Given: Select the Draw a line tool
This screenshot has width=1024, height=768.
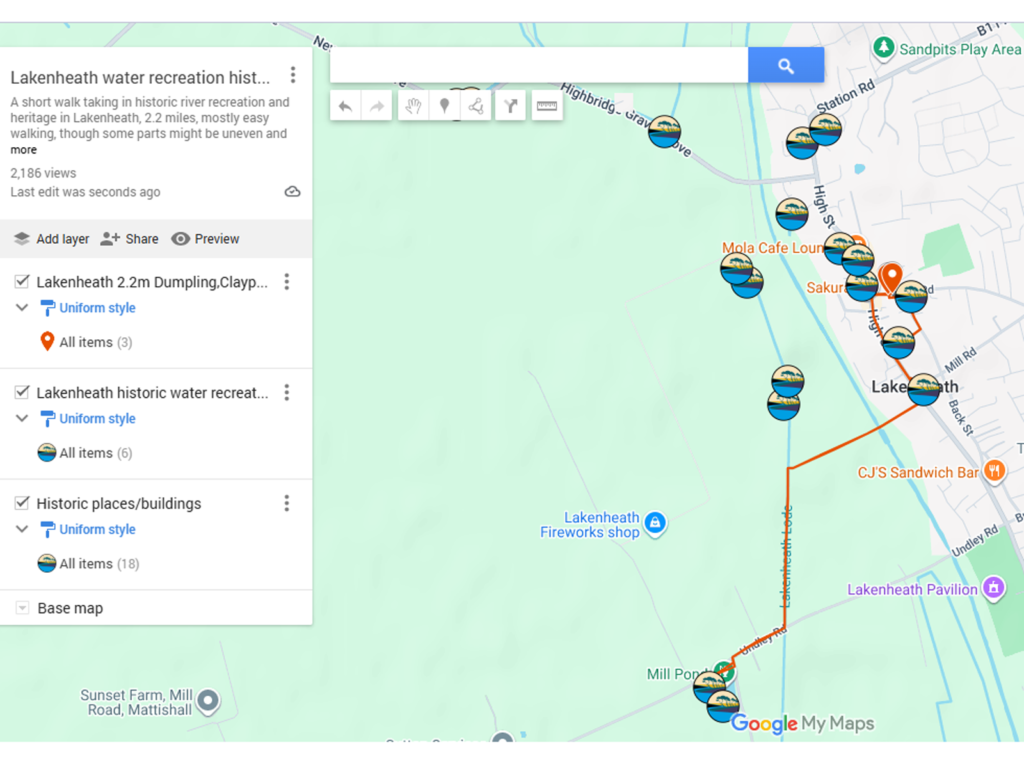Looking at the screenshot, I should (477, 105).
